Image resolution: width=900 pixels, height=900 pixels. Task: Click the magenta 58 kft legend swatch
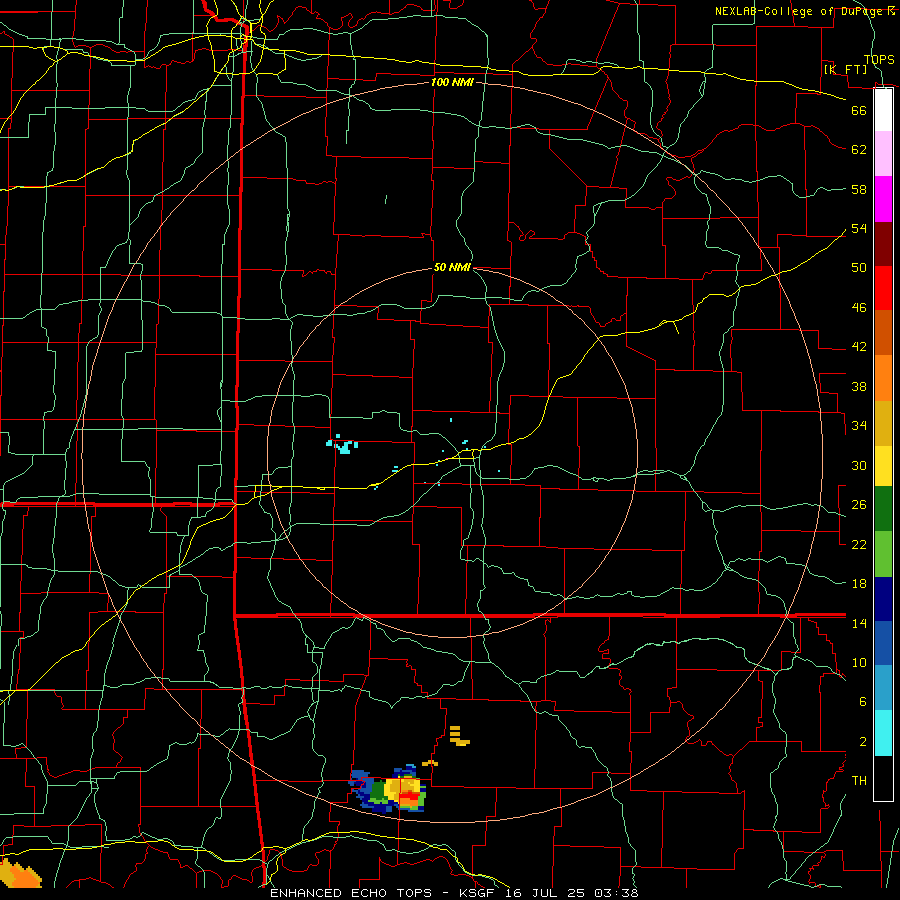click(x=883, y=199)
